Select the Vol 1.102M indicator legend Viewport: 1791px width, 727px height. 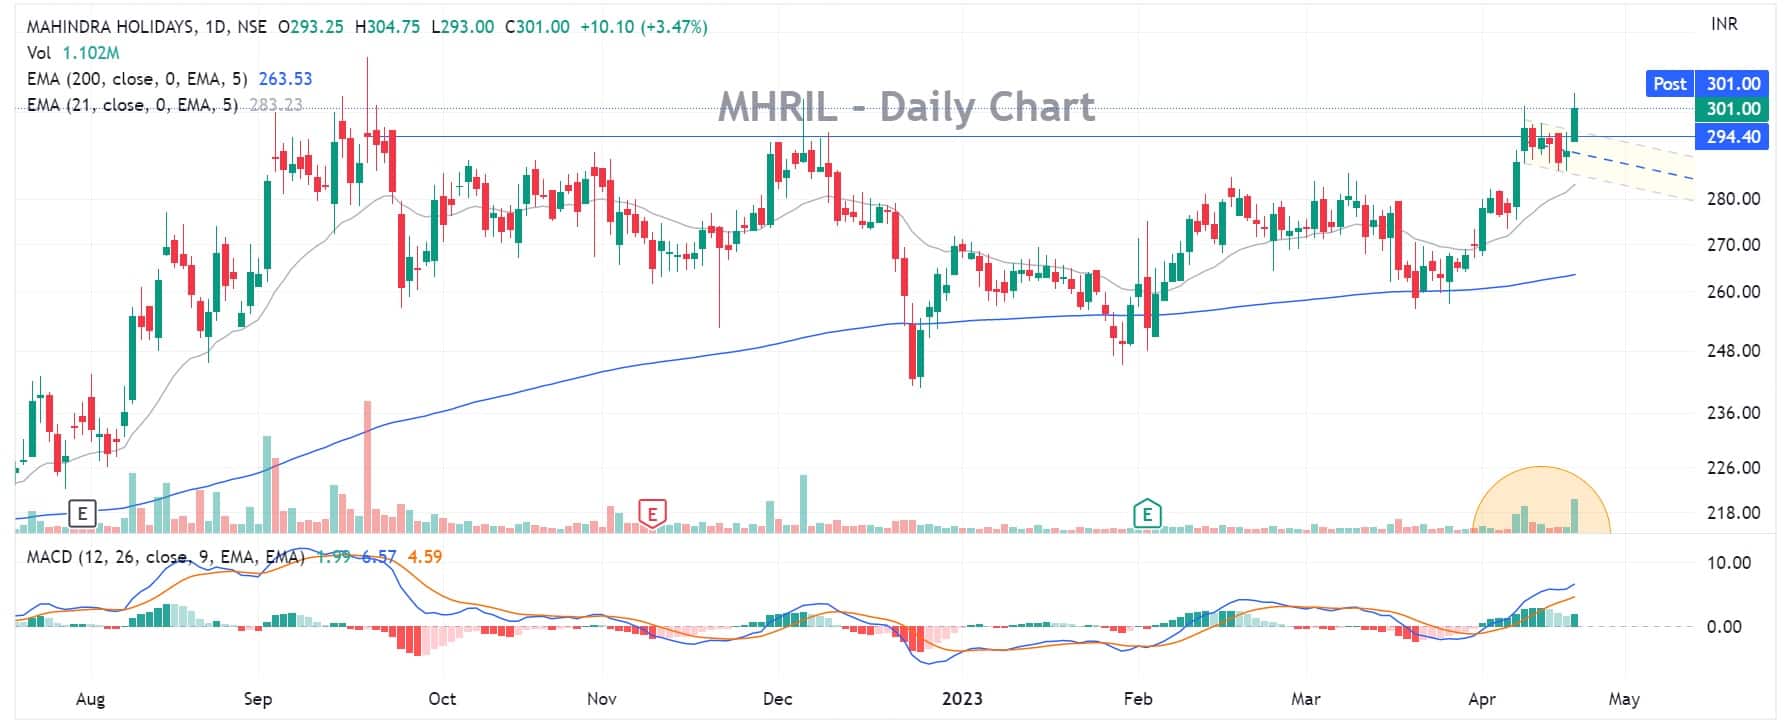point(73,53)
